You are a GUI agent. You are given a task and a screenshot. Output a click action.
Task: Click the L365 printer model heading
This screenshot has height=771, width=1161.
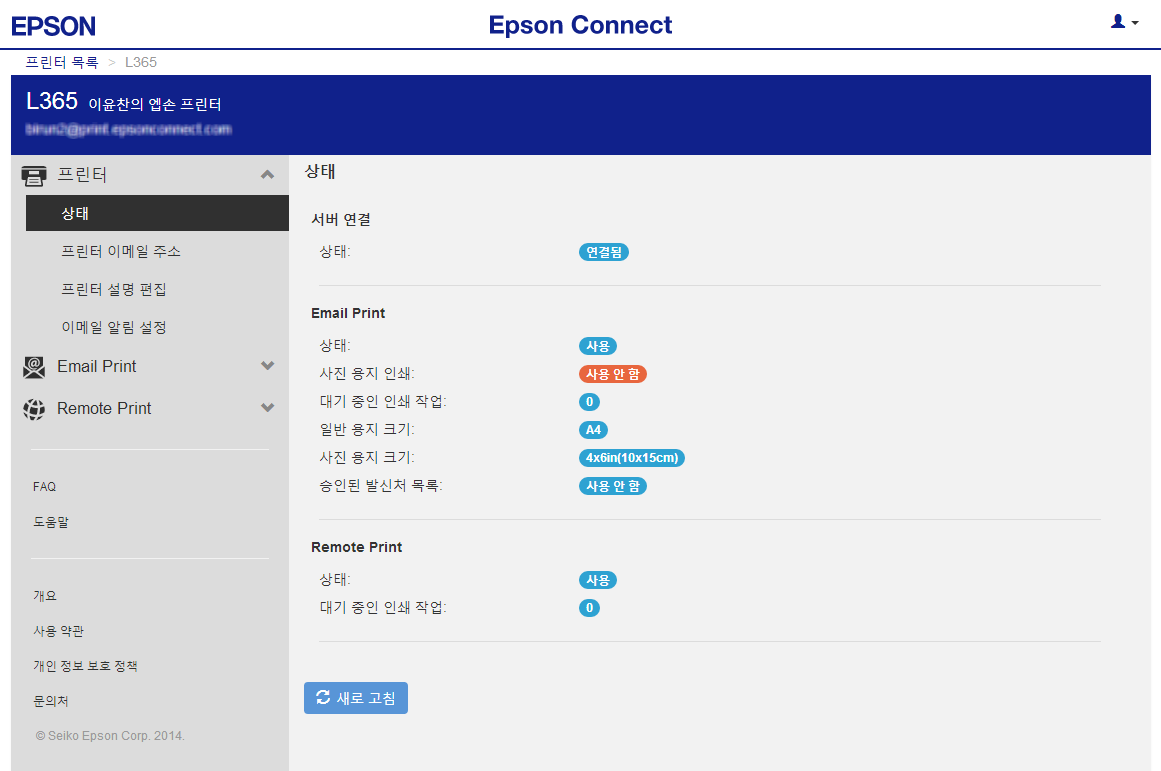click(52, 101)
